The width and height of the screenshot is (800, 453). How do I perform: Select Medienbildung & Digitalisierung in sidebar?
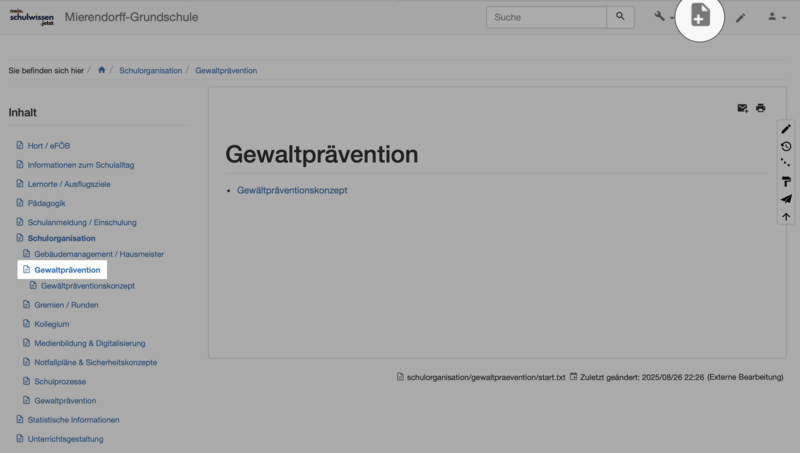[89, 343]
